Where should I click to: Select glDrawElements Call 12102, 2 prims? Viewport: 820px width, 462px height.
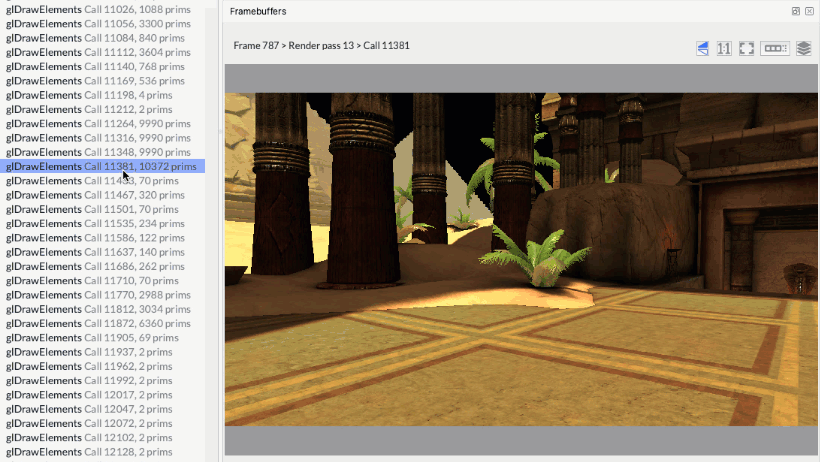point(89,437)
